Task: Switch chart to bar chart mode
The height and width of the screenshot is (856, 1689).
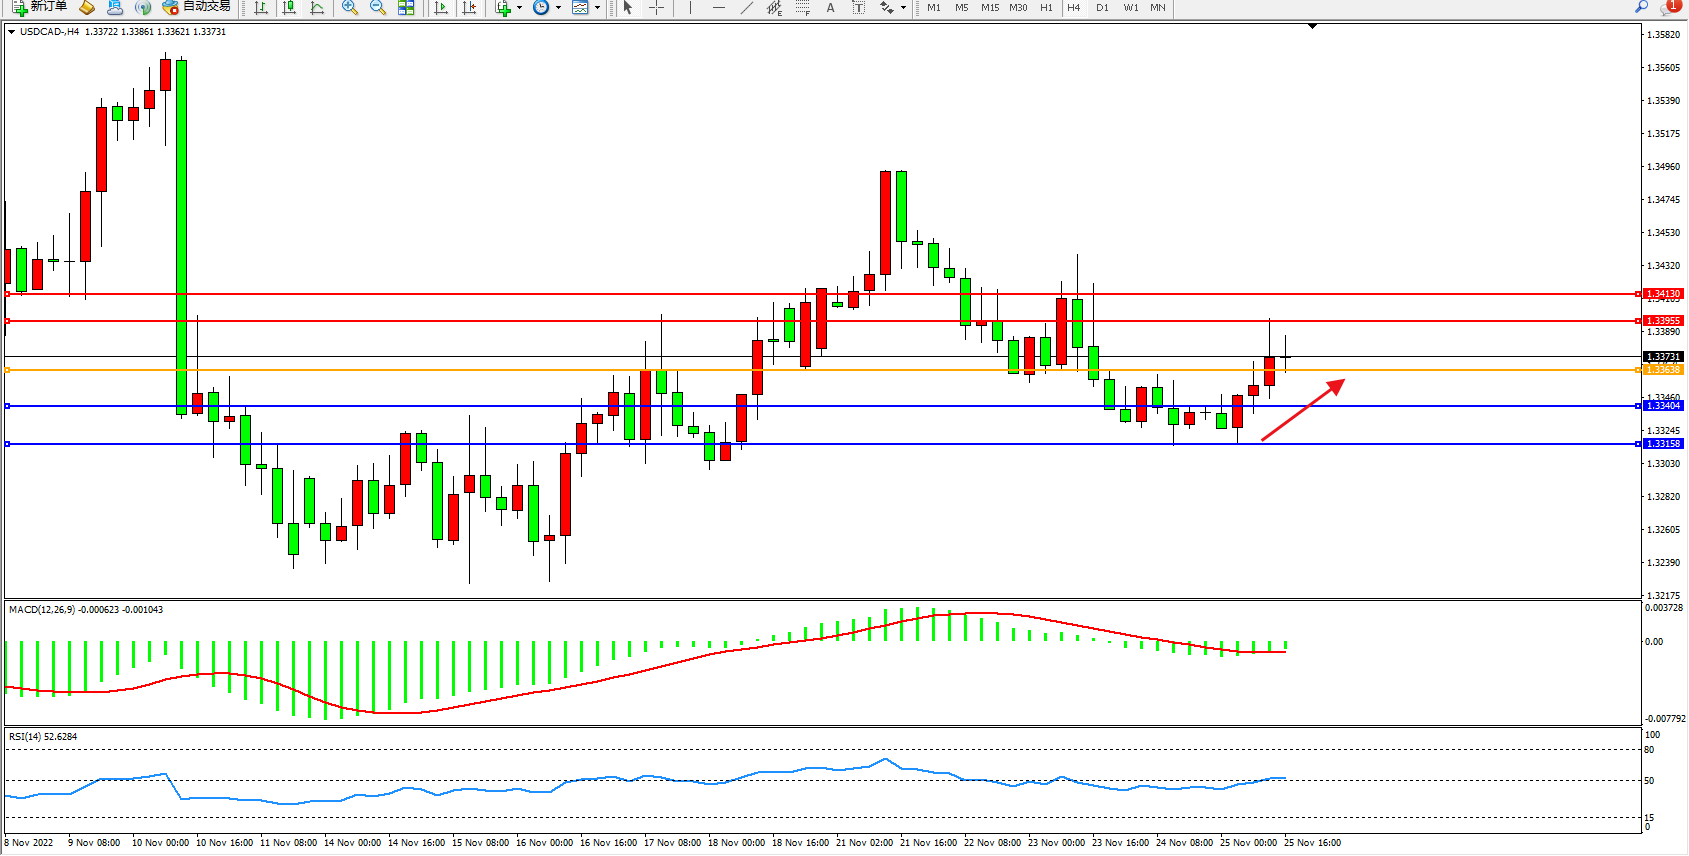Action: click(261, 8)
